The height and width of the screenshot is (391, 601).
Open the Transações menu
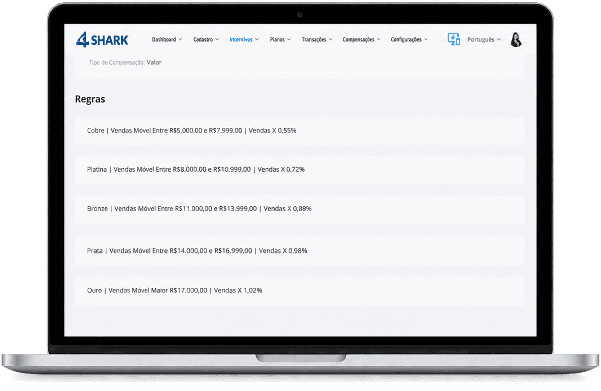click(x=317, y=39)
